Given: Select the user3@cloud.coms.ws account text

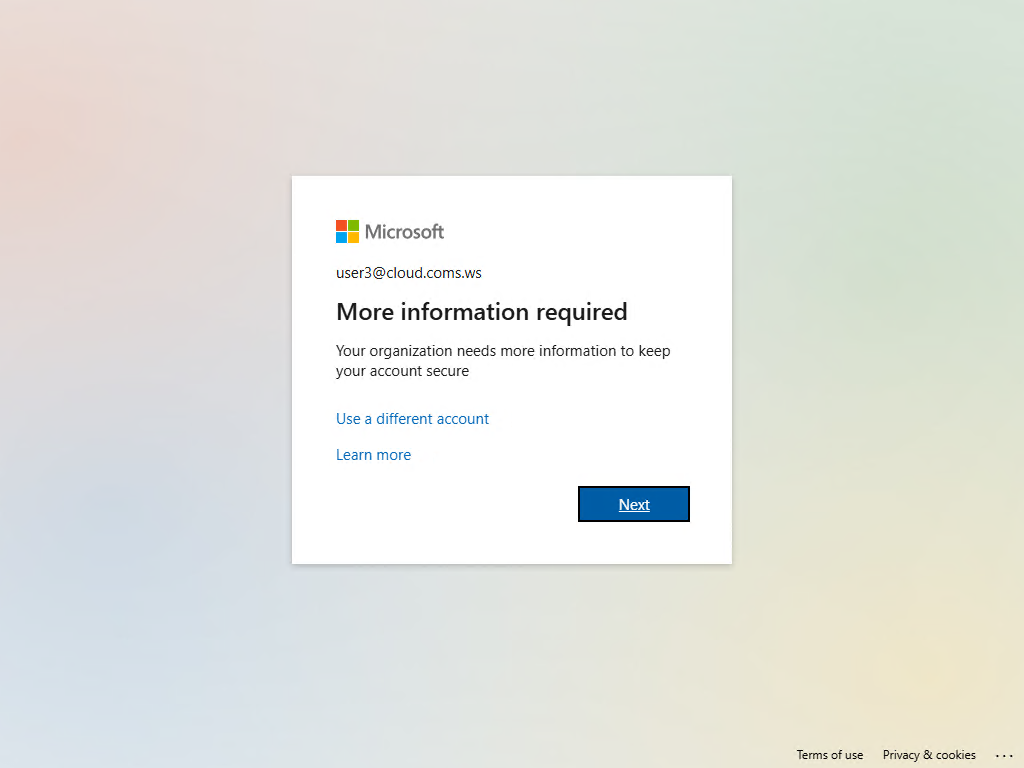Looking at the screenshot, I should [x=409, y=273].
